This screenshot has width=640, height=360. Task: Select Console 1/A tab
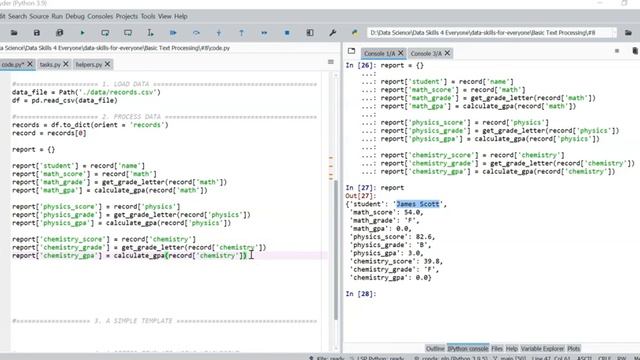coord(379,53)
